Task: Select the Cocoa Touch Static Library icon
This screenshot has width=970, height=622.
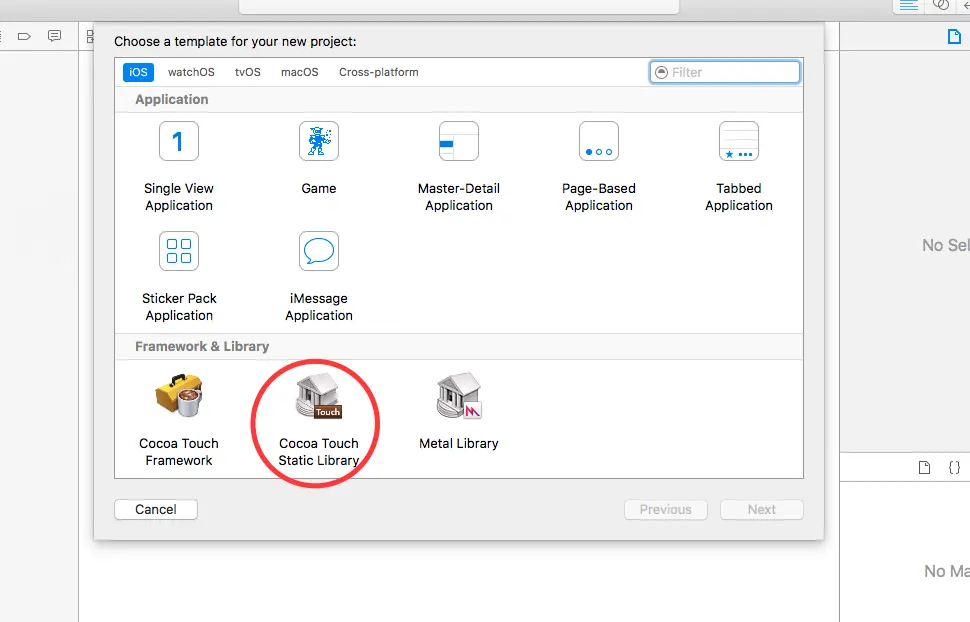Action: pyautogui.click(x=319, y=395)
